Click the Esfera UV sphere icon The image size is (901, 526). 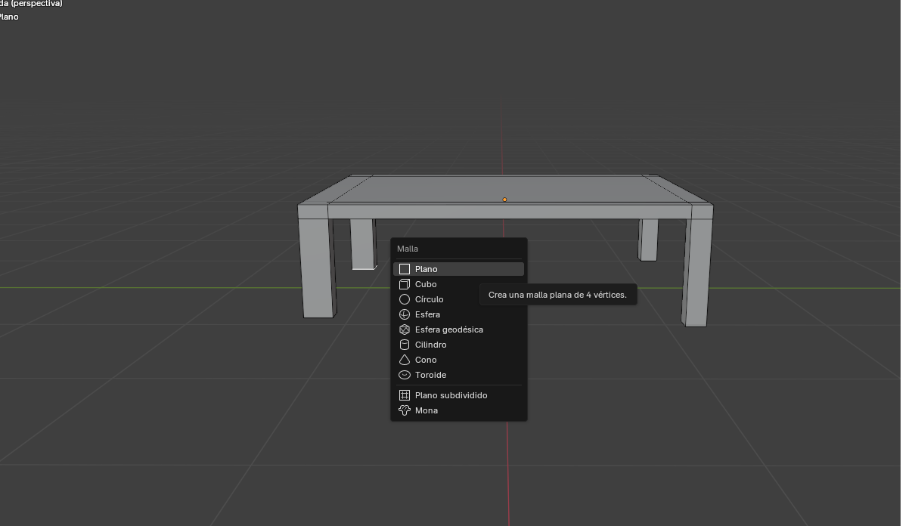[404, 314]
